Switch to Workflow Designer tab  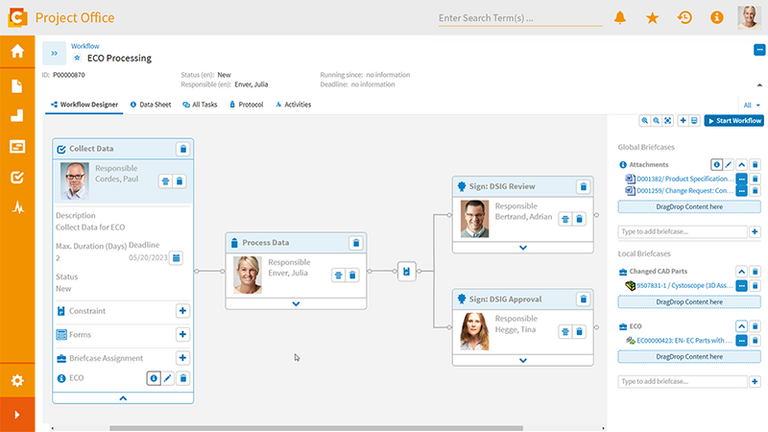coord(84,104)
